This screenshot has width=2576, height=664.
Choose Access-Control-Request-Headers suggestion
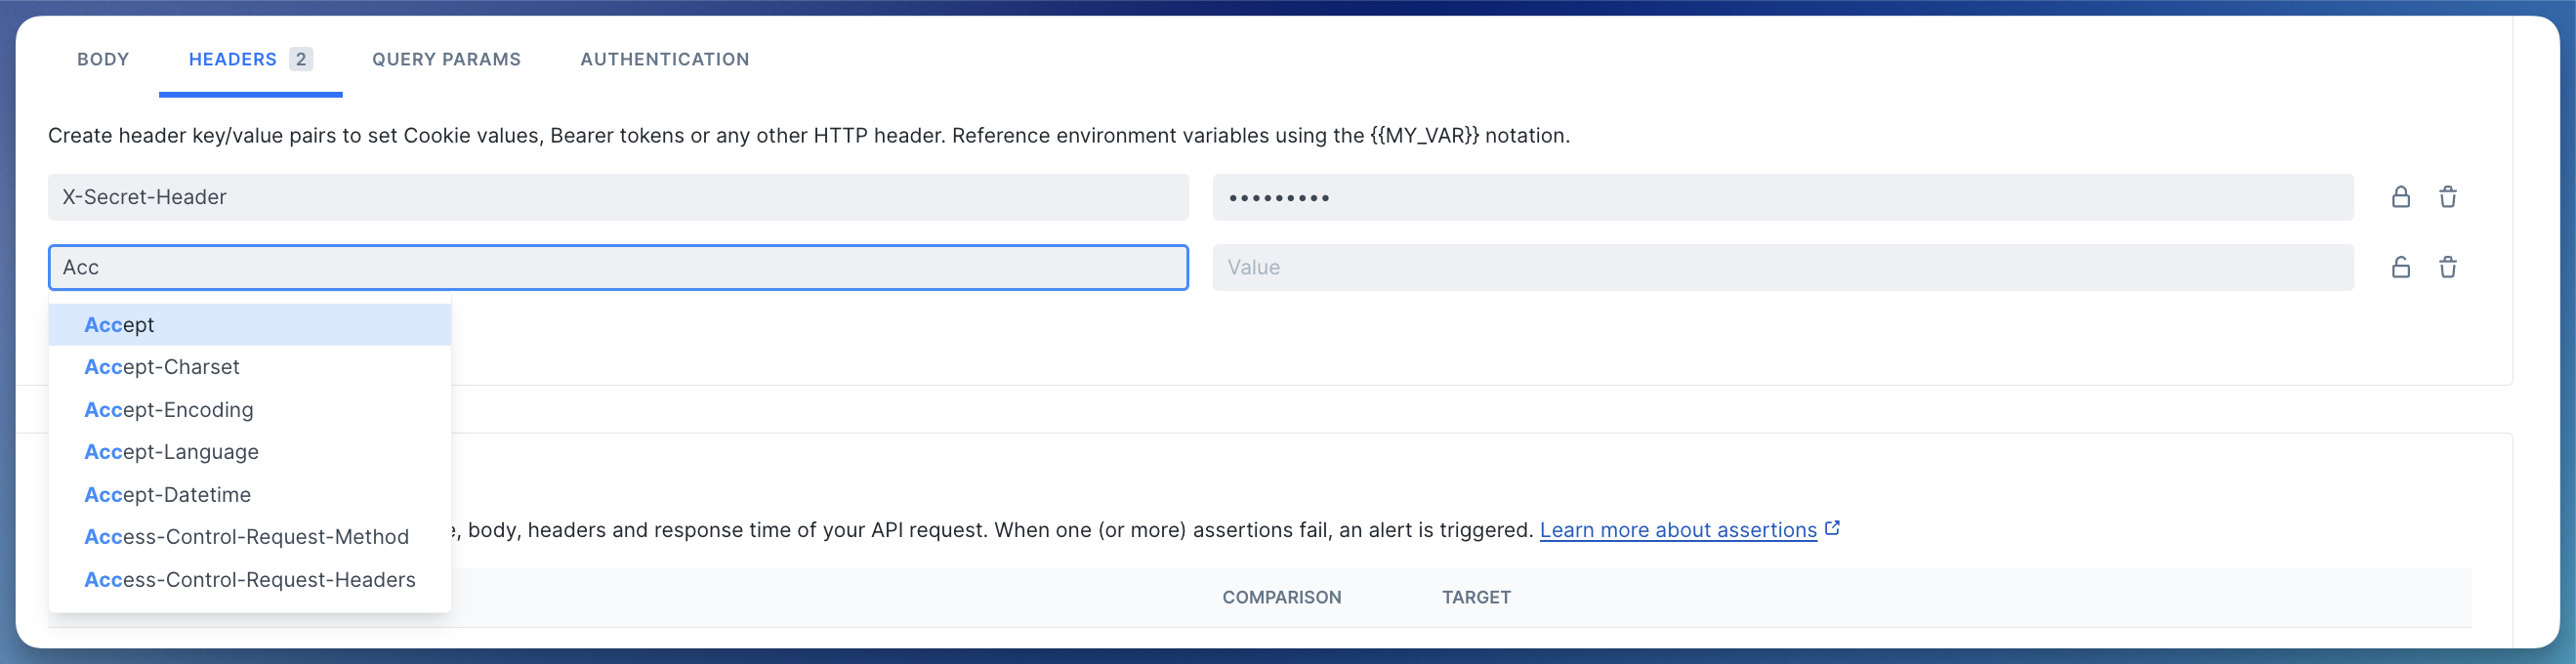coord(250,580)
